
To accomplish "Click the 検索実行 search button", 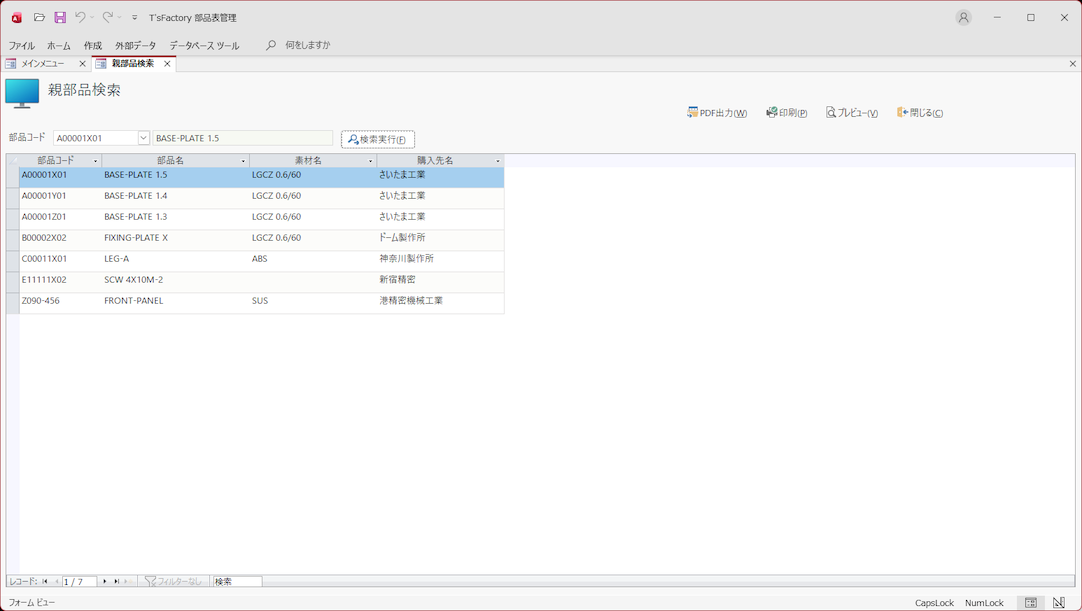I will (x=378, y=139).
